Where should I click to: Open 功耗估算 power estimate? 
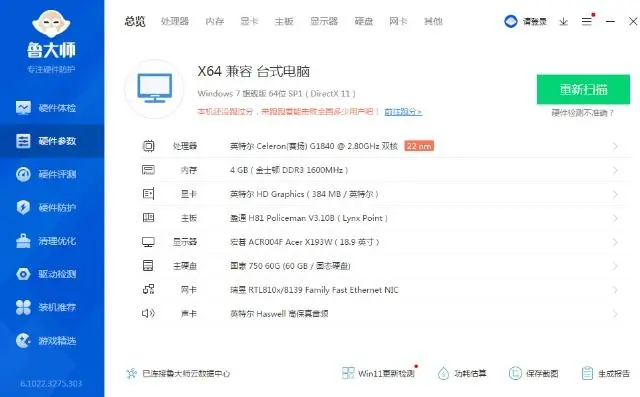[462, 373]
